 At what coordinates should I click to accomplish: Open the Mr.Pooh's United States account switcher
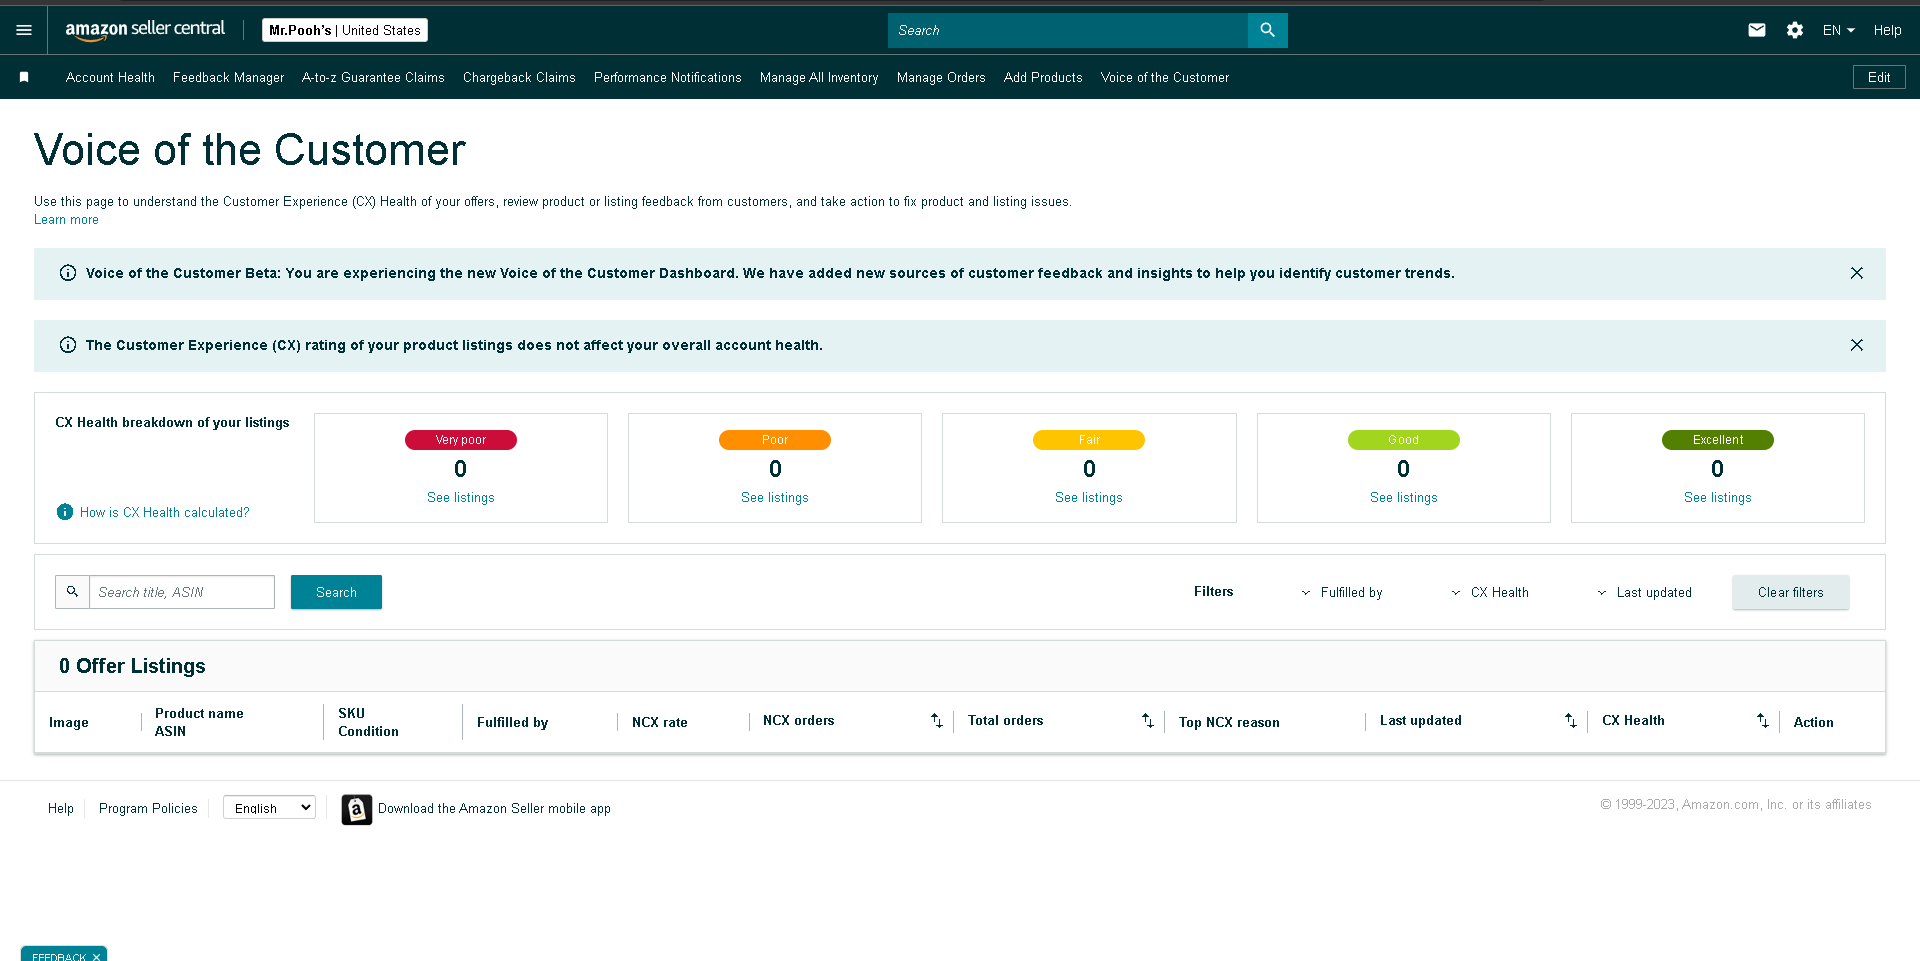coord(345,30)
